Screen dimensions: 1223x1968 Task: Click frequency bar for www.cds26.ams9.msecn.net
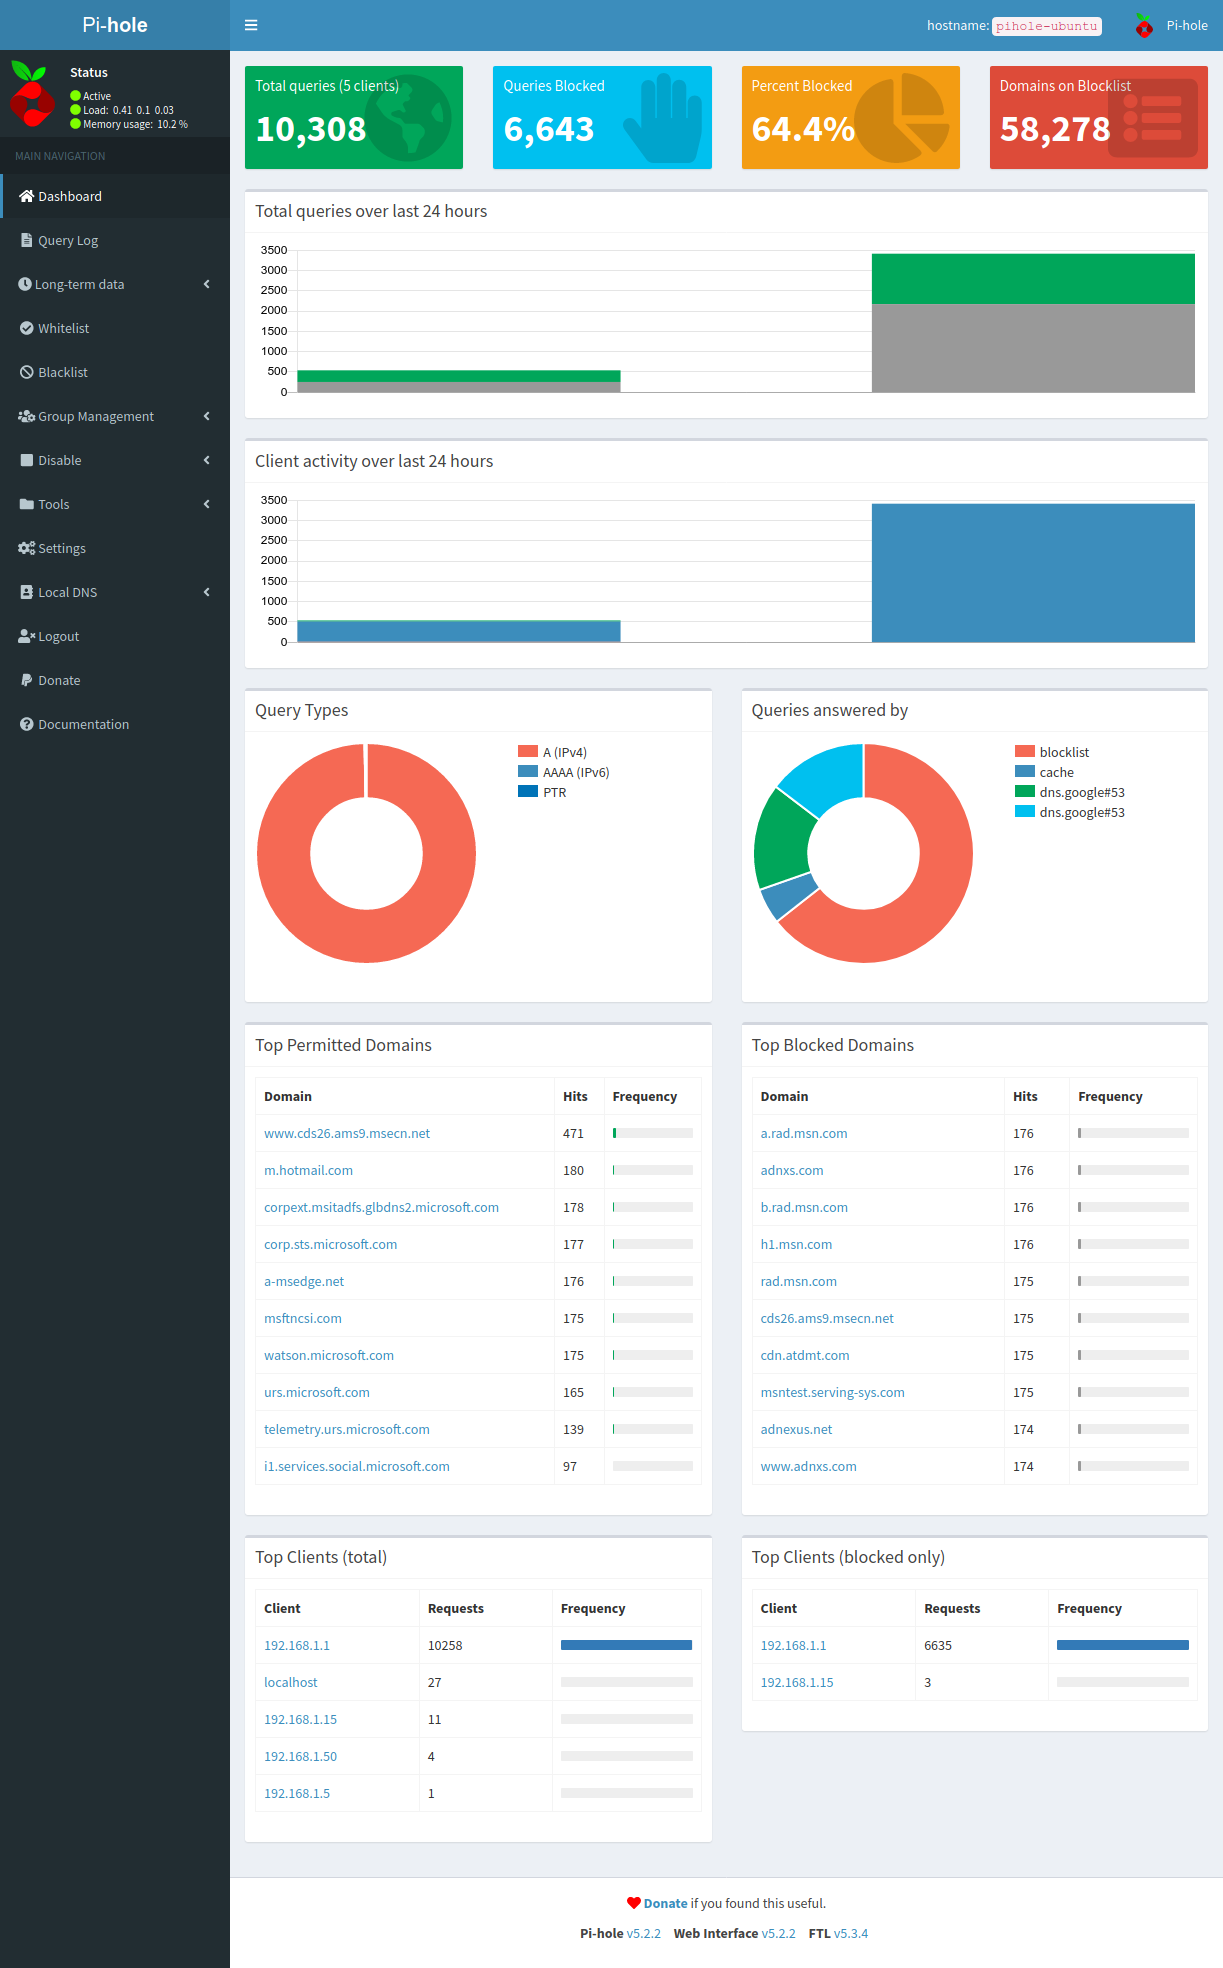tap(653, 1133)
